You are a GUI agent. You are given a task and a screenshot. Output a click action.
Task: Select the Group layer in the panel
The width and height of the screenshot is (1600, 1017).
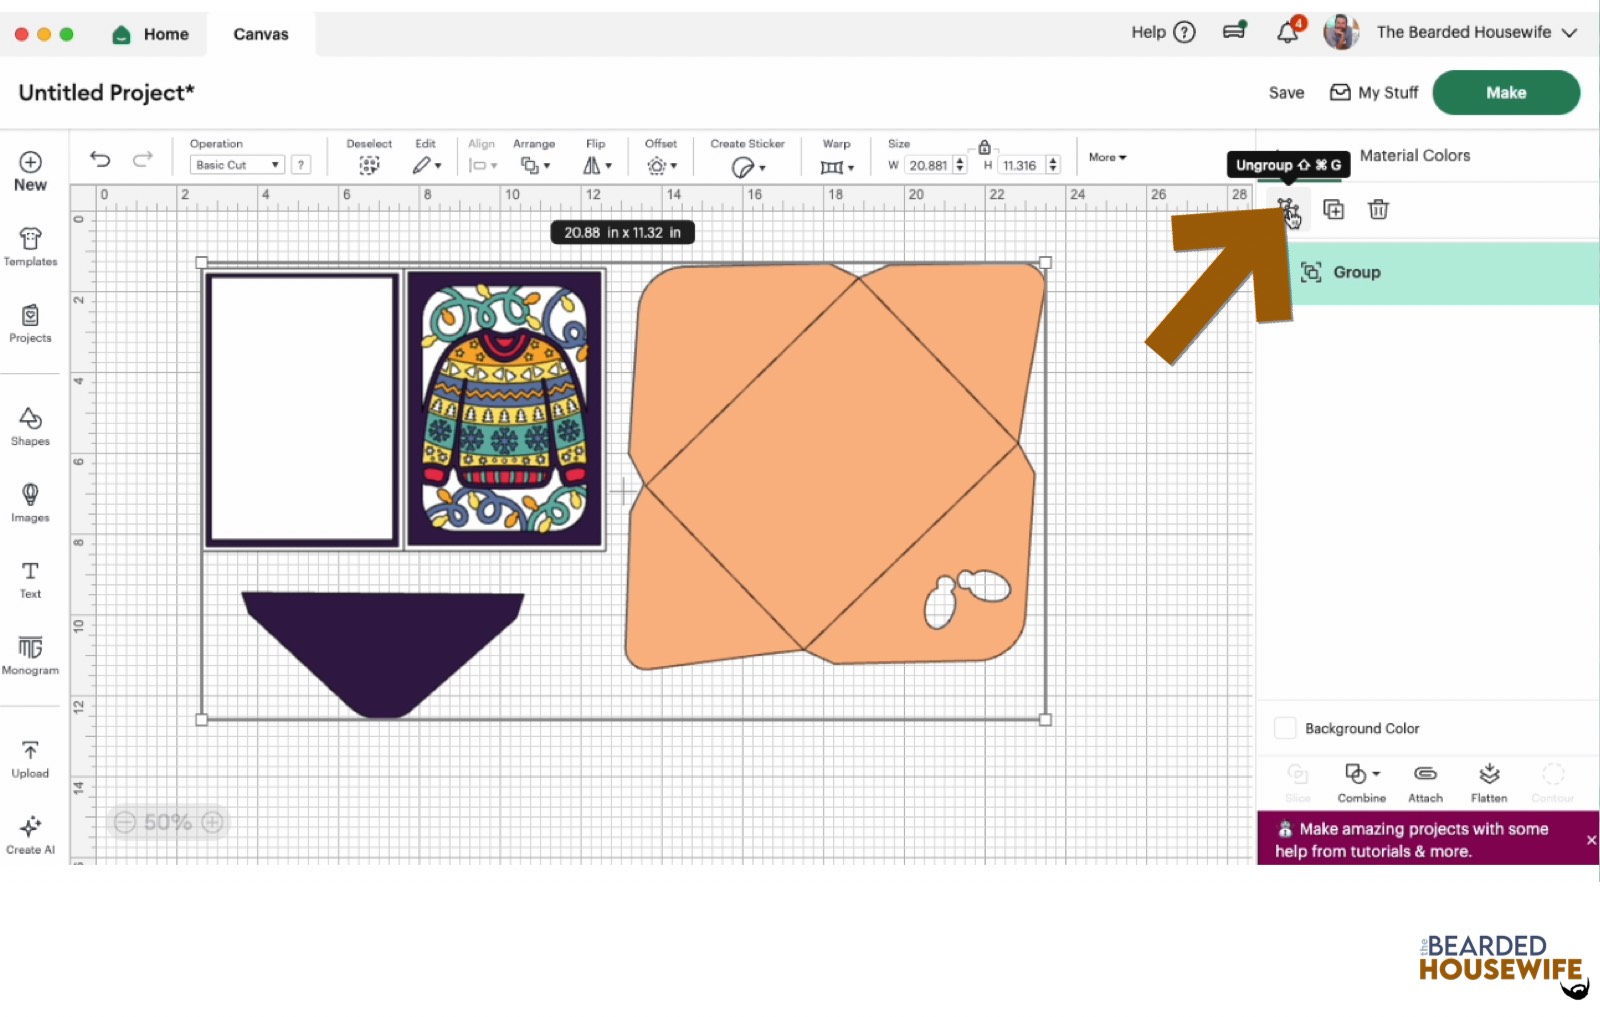tap(1357, 271)
